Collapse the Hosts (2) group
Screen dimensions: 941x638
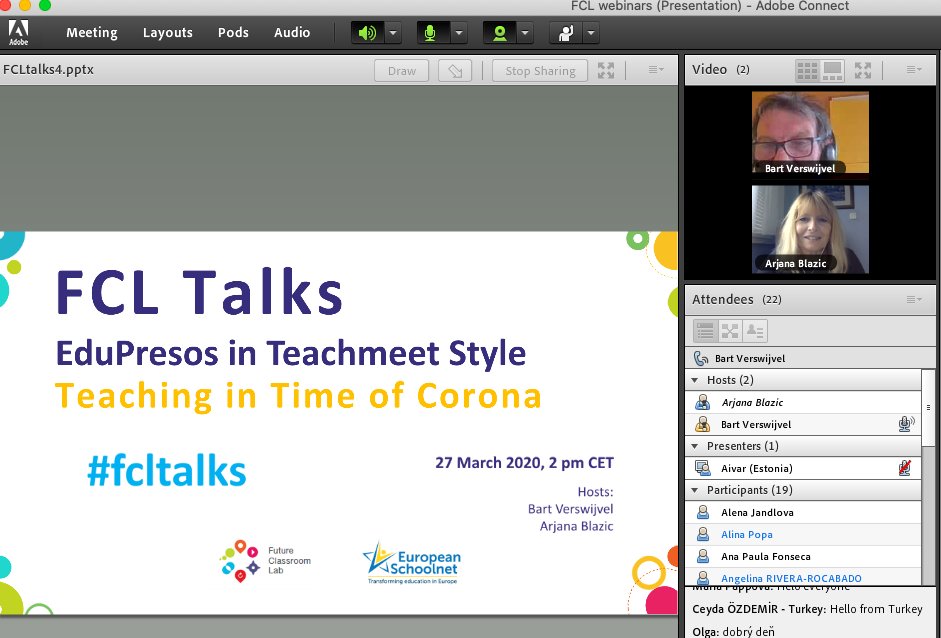pos(695,380)
